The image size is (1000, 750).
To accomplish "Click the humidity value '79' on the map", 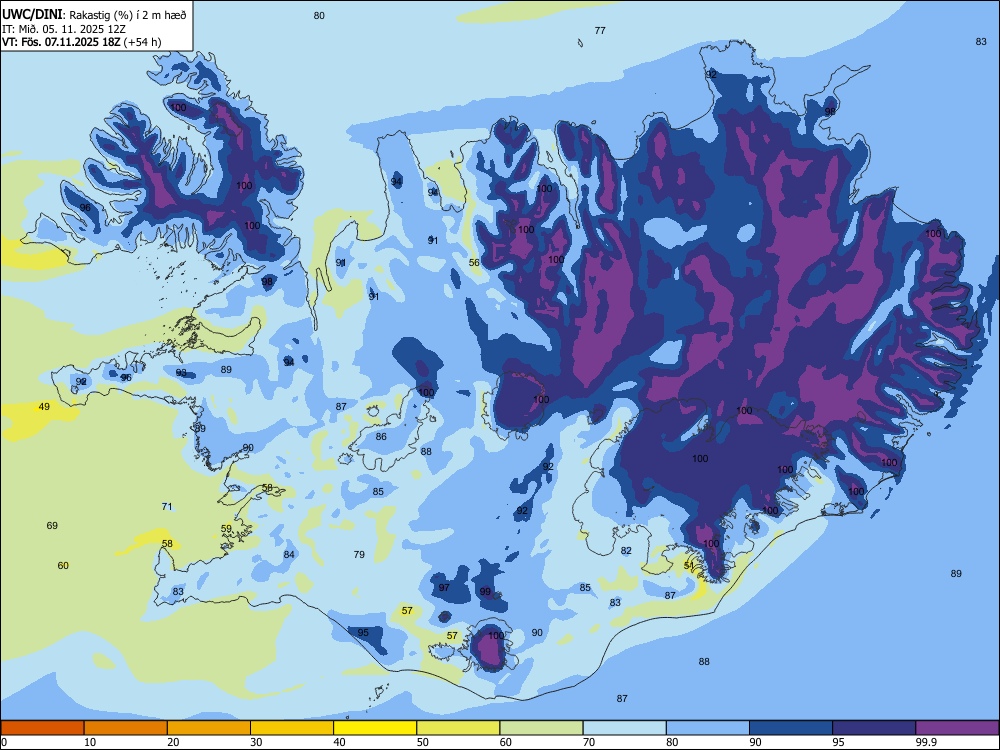I will (x=359, y=555).
